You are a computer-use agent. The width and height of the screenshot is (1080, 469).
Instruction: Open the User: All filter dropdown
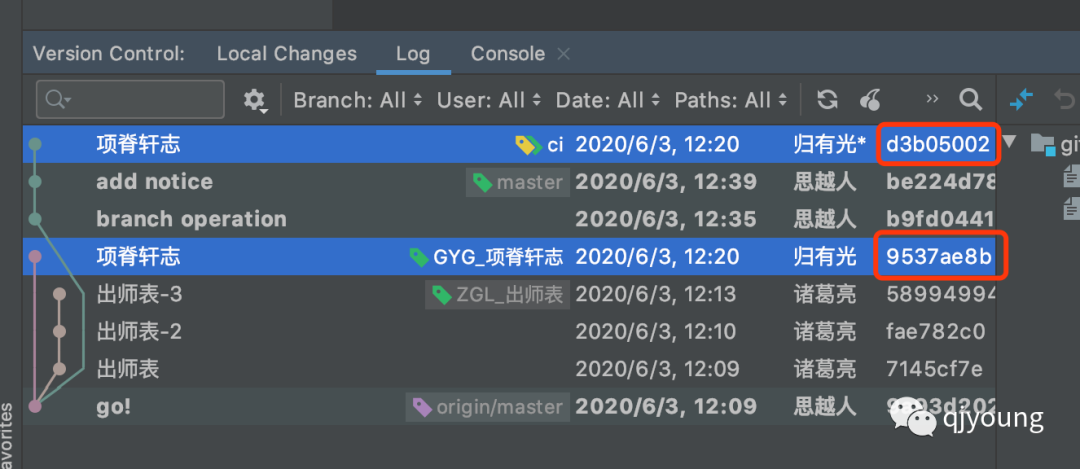(x=489, y=101)
